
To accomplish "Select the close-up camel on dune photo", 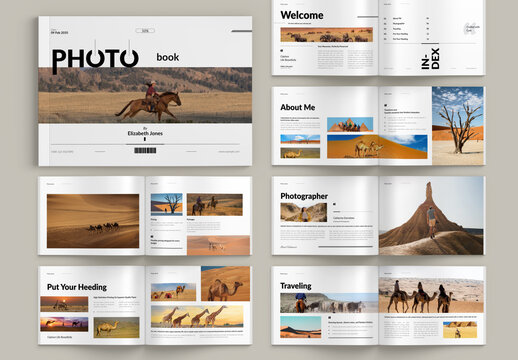I will tap(225, 284).
